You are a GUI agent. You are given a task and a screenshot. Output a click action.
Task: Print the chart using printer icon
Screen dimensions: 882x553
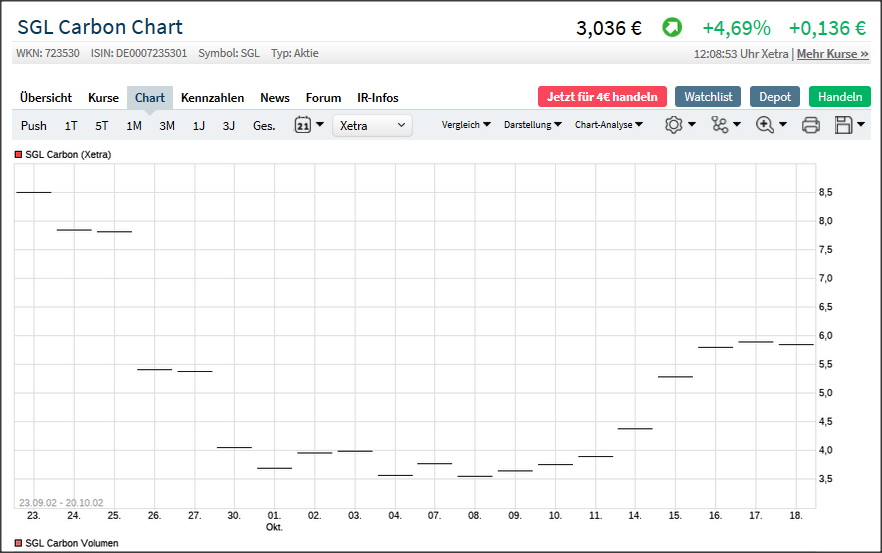[x=811, y=125]
